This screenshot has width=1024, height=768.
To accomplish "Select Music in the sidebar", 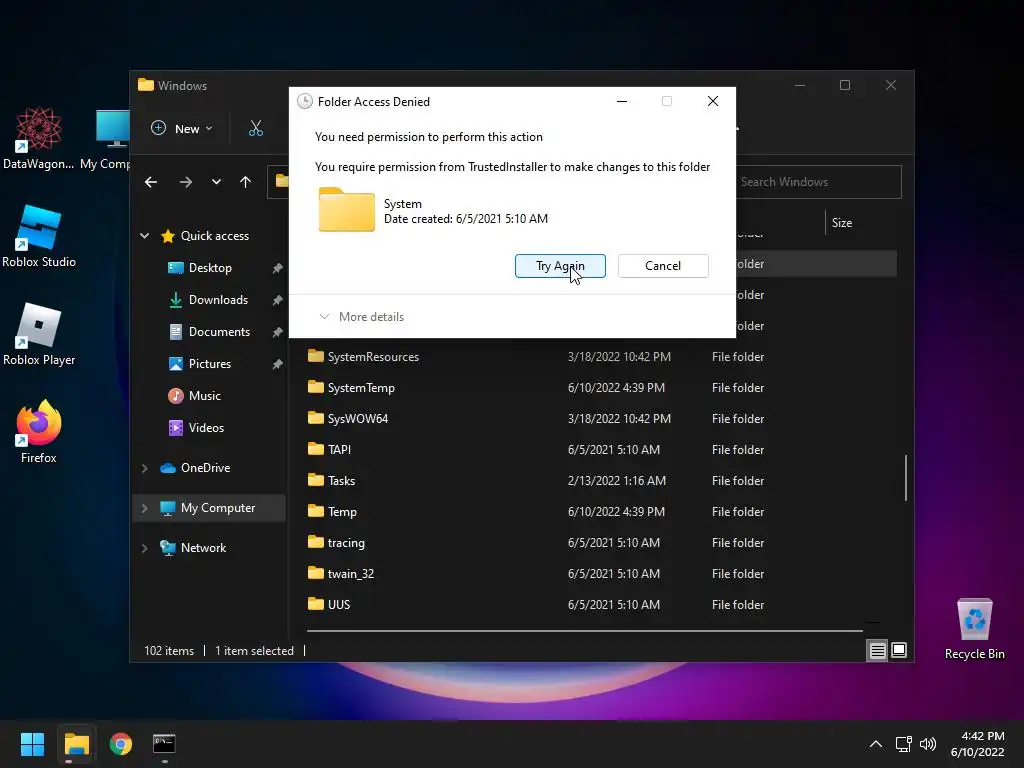I will point(204,396).
